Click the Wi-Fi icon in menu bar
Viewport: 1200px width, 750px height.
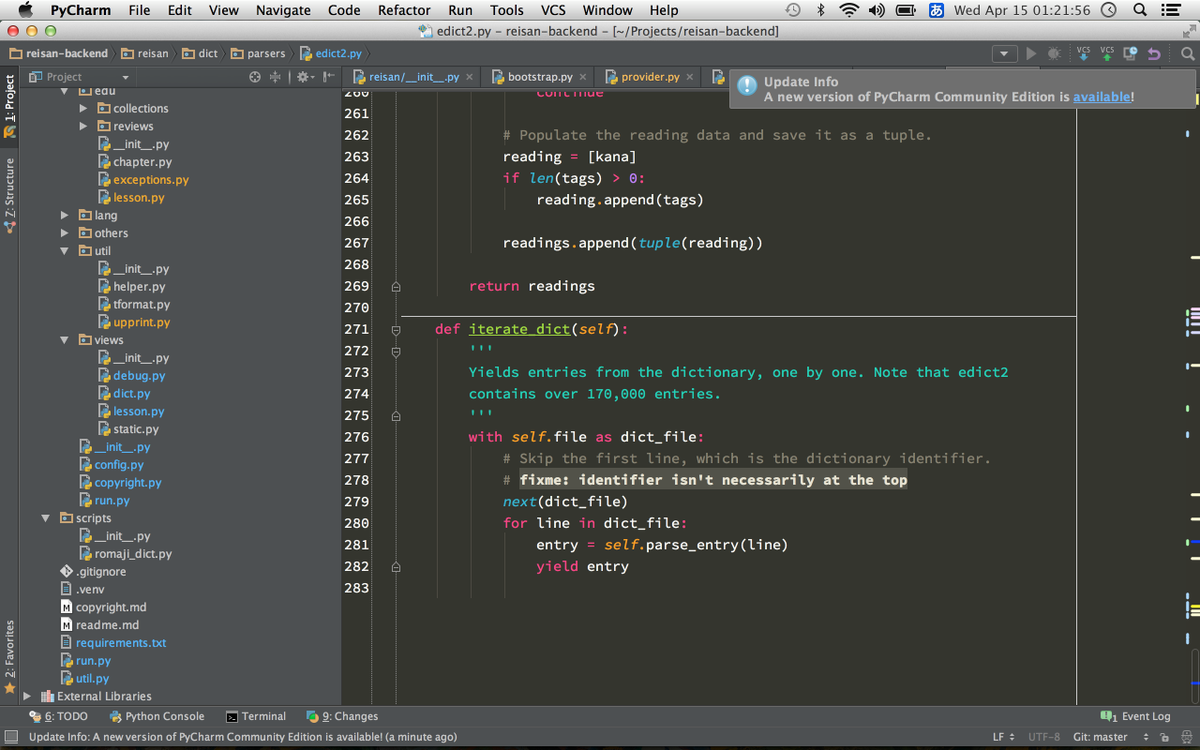pyautogui.click(x=849, y=10)
